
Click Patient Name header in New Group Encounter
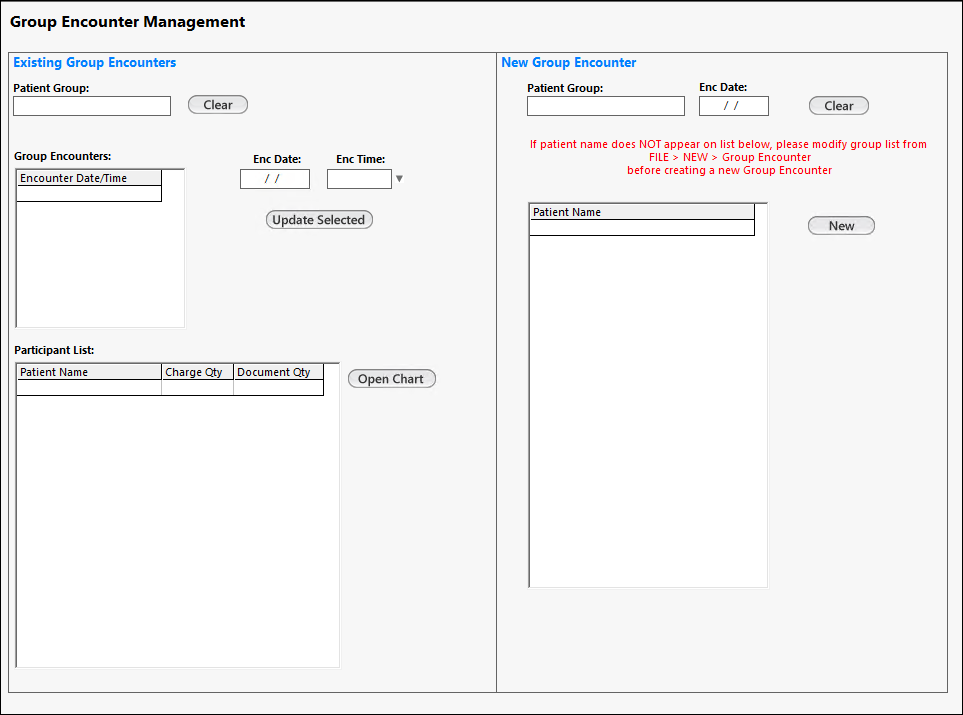[x=641, y=212]
